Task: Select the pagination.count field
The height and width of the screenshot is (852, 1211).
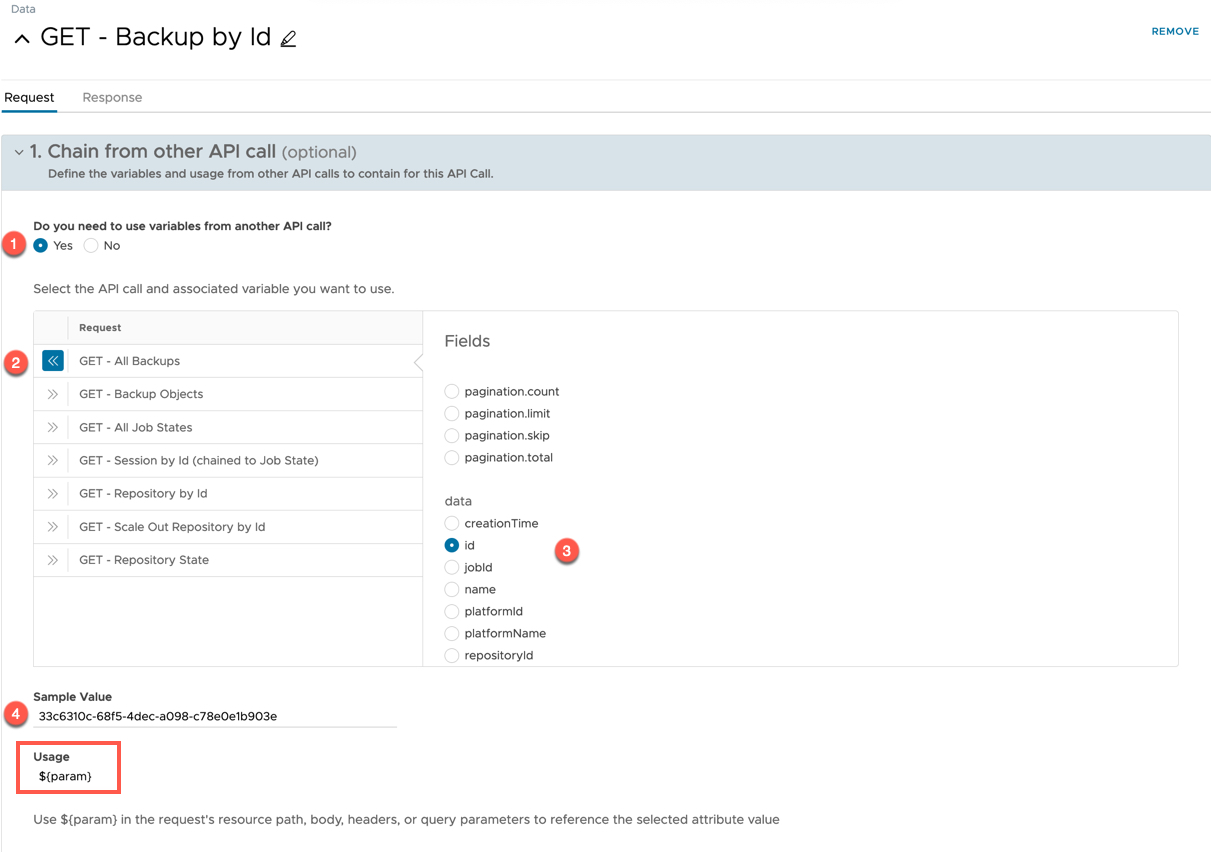Action: (452, 392)
